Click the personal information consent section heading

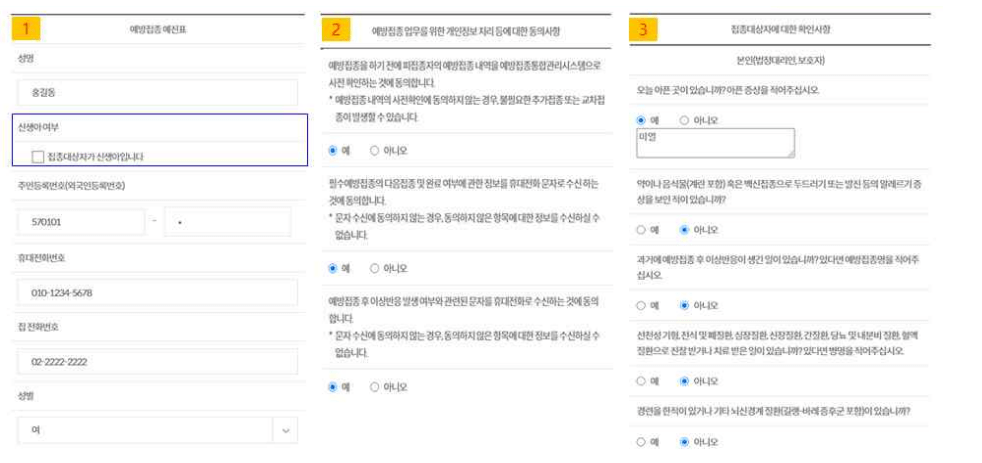coord(466,31)
